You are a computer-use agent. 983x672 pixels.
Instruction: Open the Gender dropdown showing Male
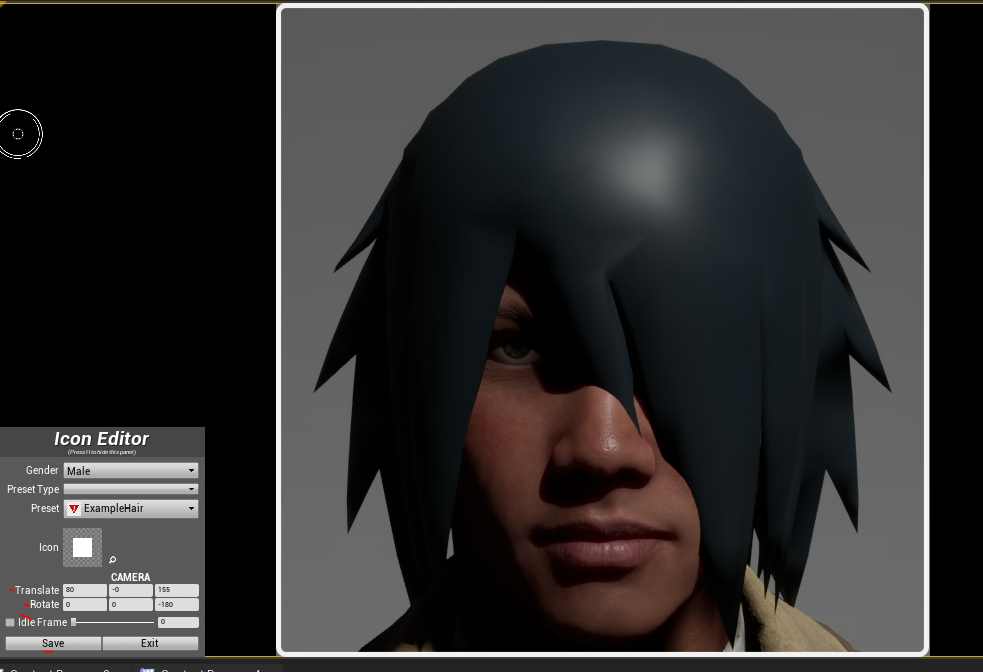pos(130,470)
